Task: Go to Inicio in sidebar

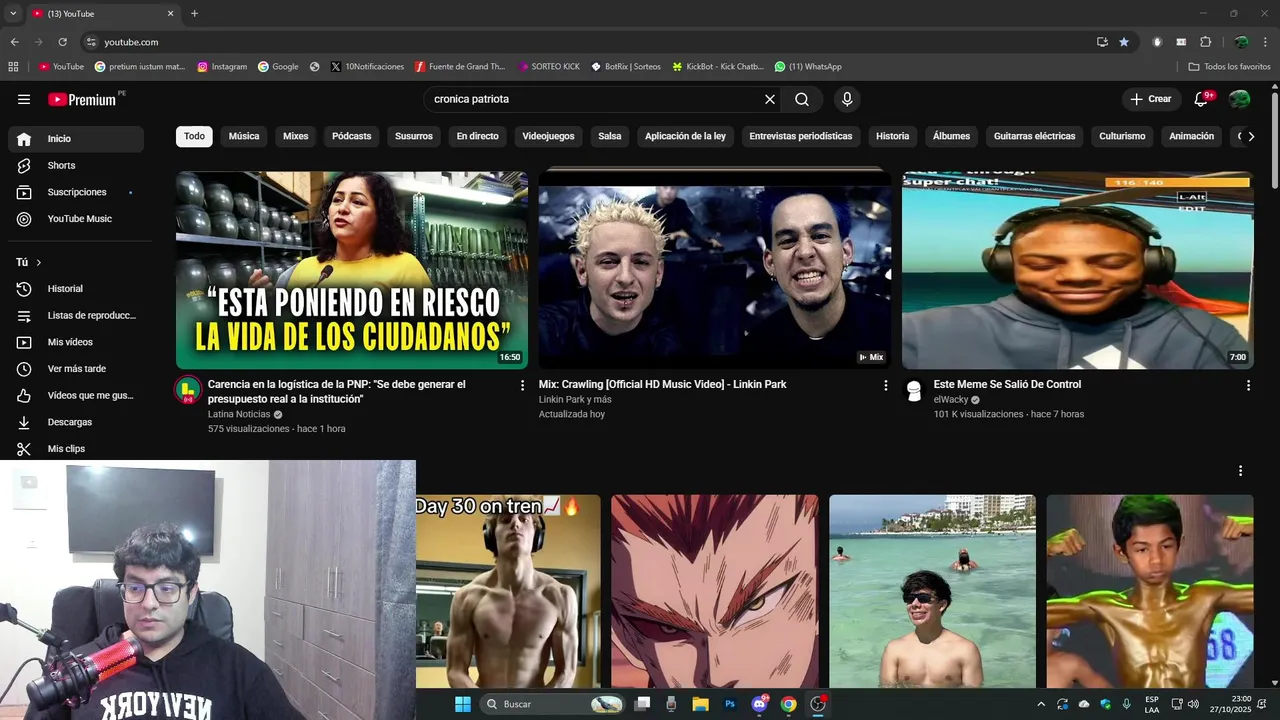Action: 76,139
